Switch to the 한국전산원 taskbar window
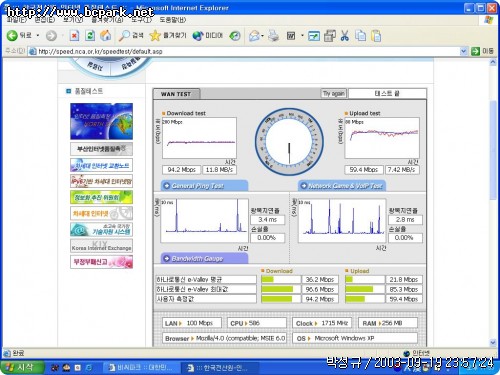Viewport: 500px width, 375px height. click(x=219, y=368)
